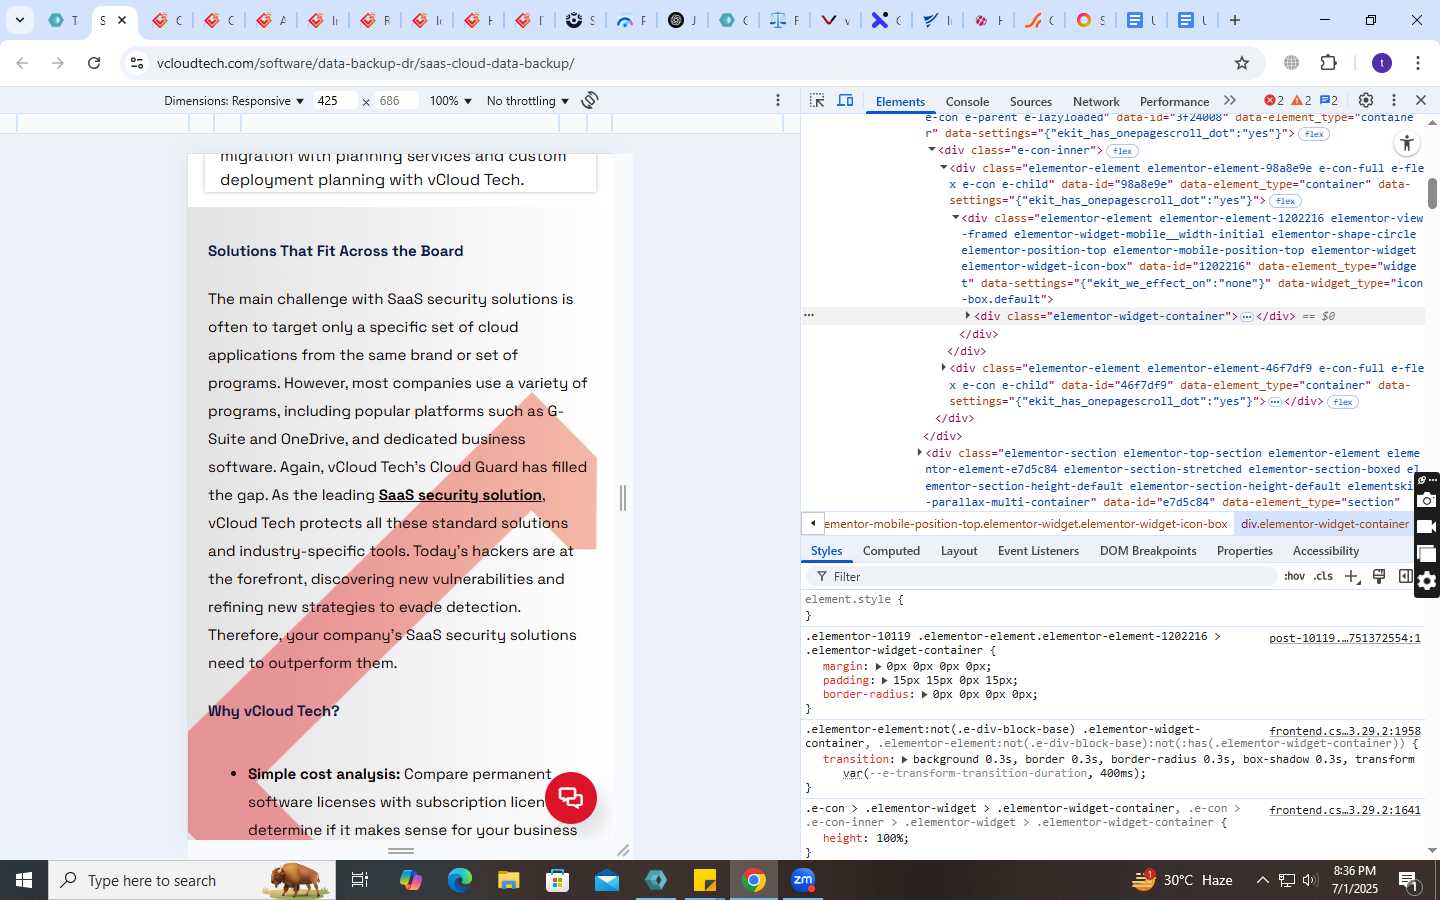This screenshot has width=1440, height=900.
Task: Open device toolbar more options menu
Action: pyautogui.click(x=778, y=100)
